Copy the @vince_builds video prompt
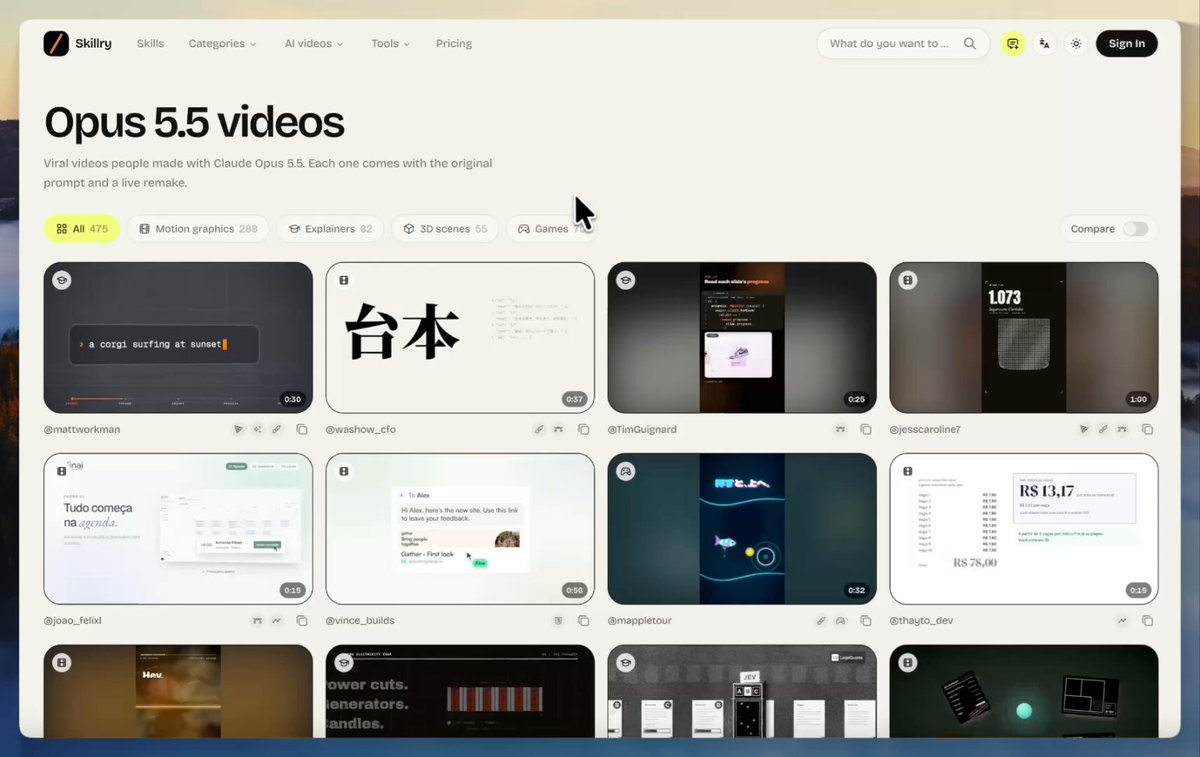This screenshot has height=757, width=1200. click(x=584, y=621)
